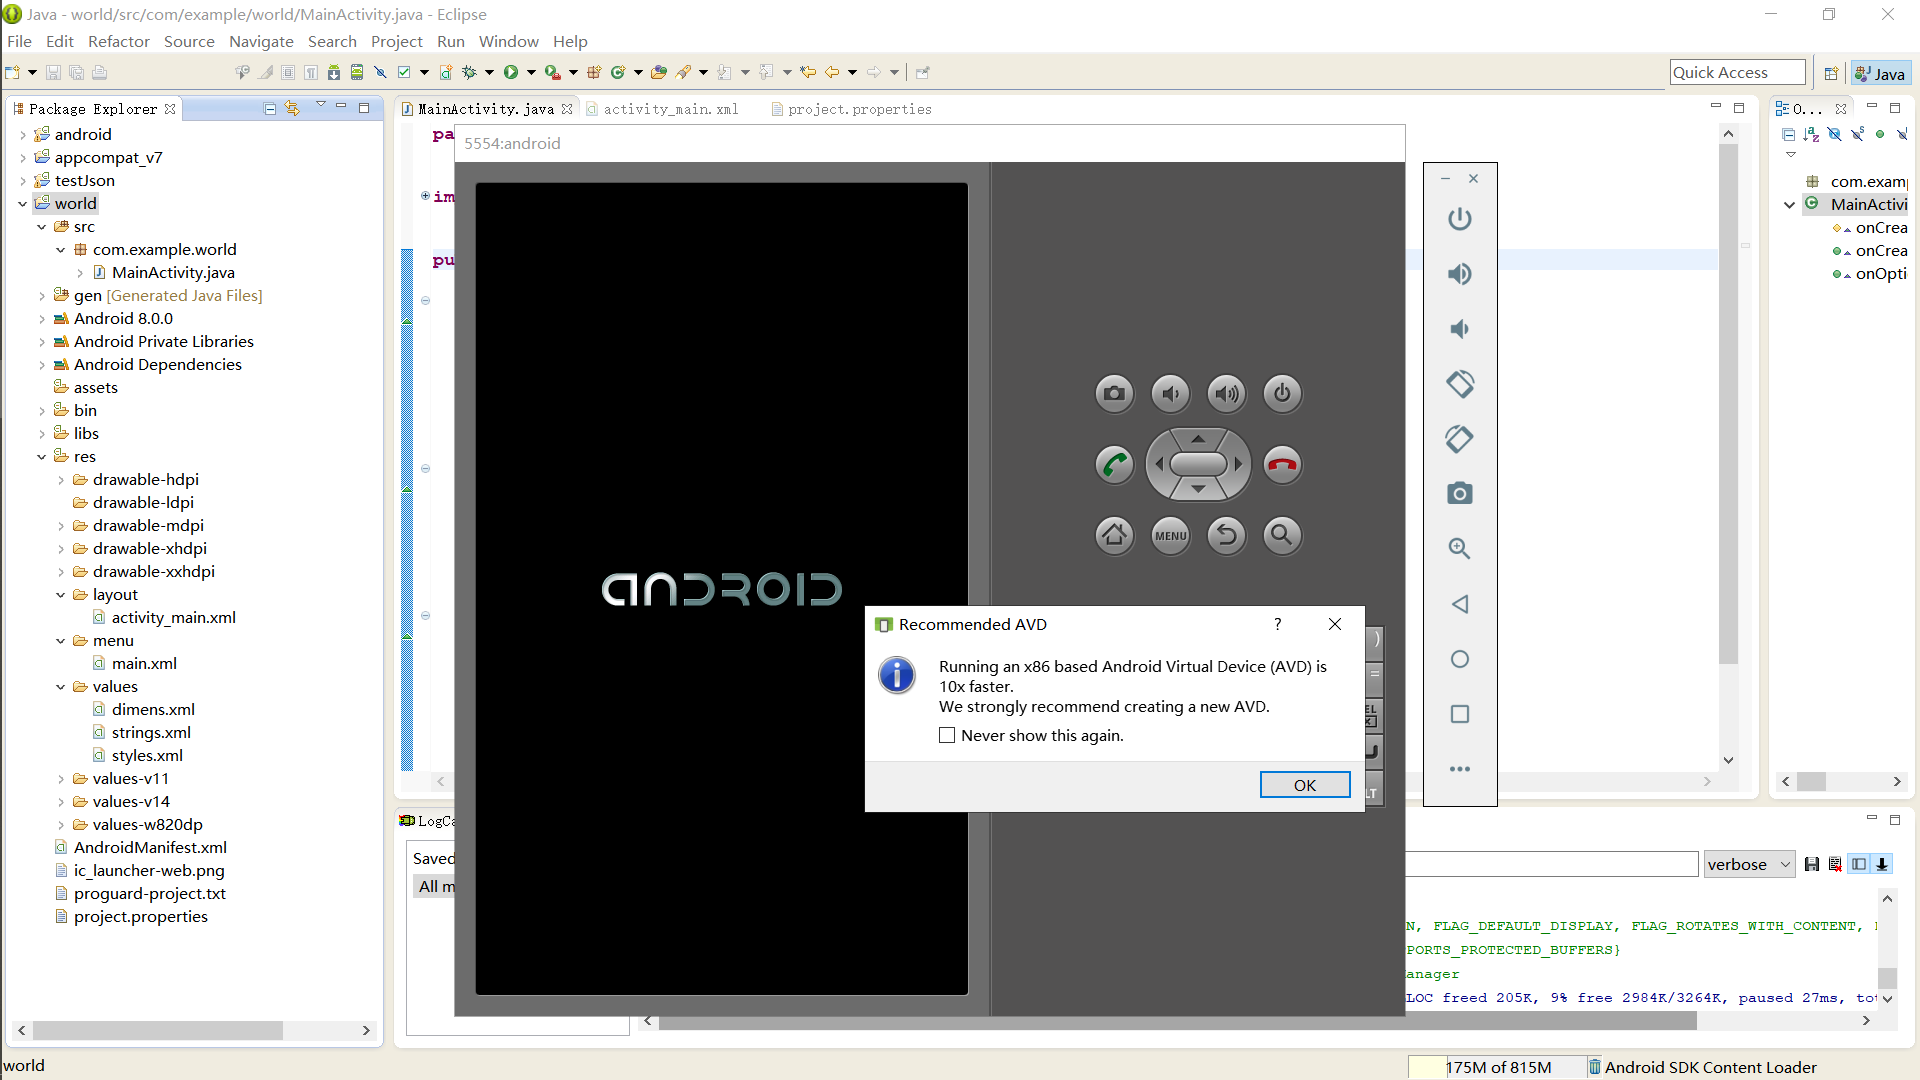Click emulator power button in side toolbar
1920x1080 pixels.
coord(1459,219)
